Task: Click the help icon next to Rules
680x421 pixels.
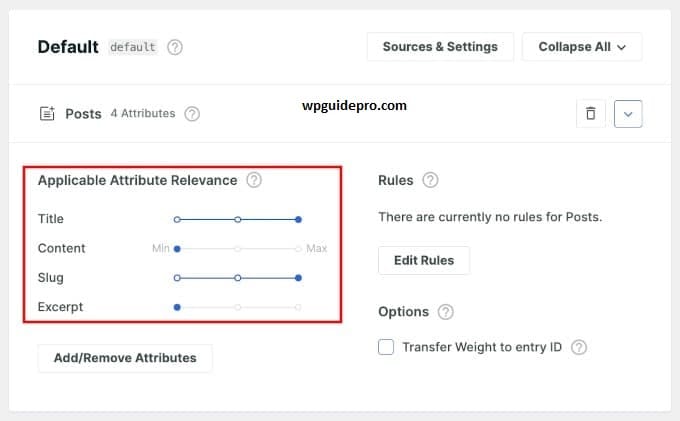Action: point(430,181)
